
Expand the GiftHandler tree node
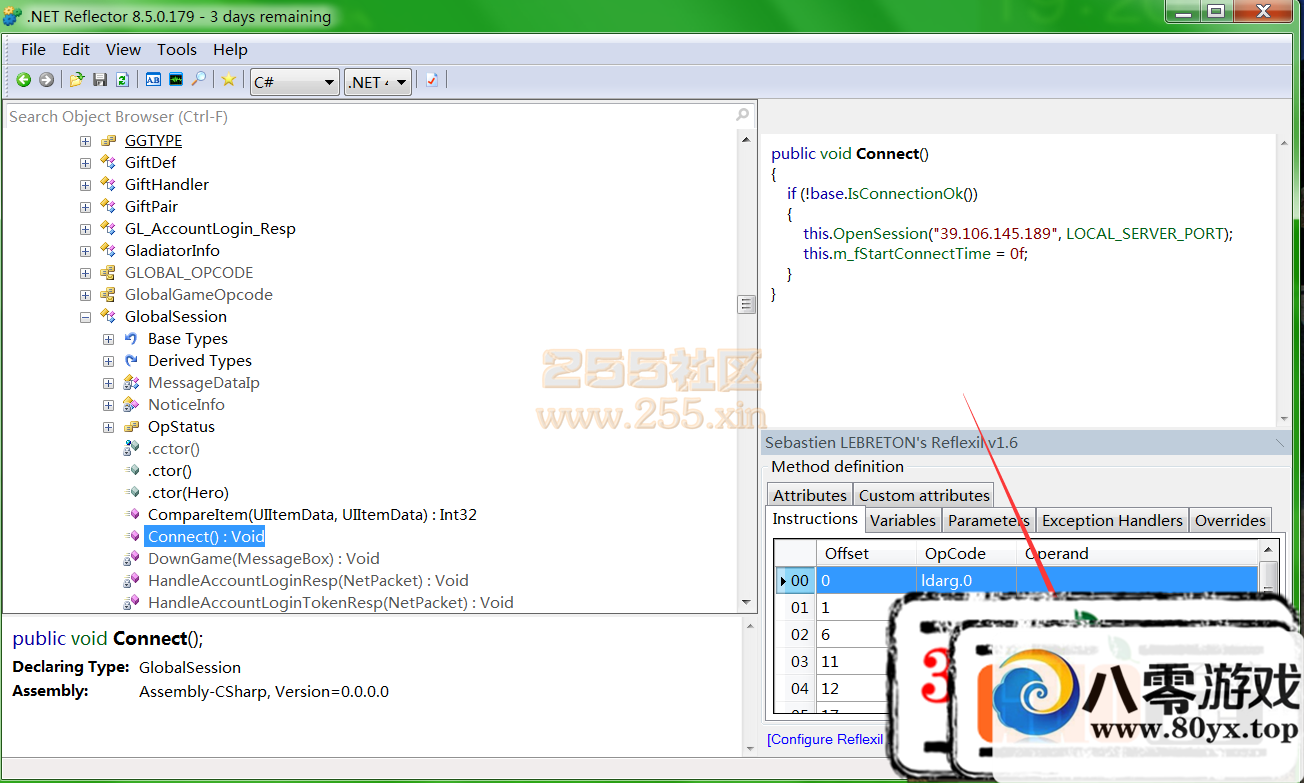pos(85,185)
